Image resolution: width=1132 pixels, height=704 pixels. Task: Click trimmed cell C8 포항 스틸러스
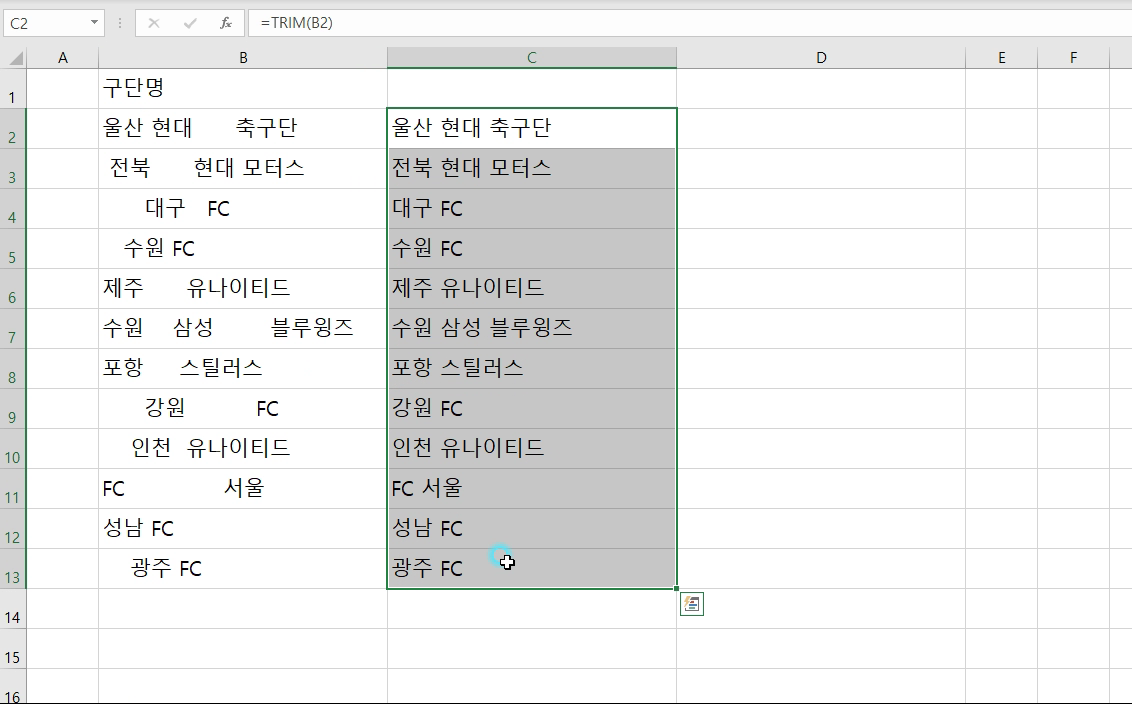click(x=532, y=369)
